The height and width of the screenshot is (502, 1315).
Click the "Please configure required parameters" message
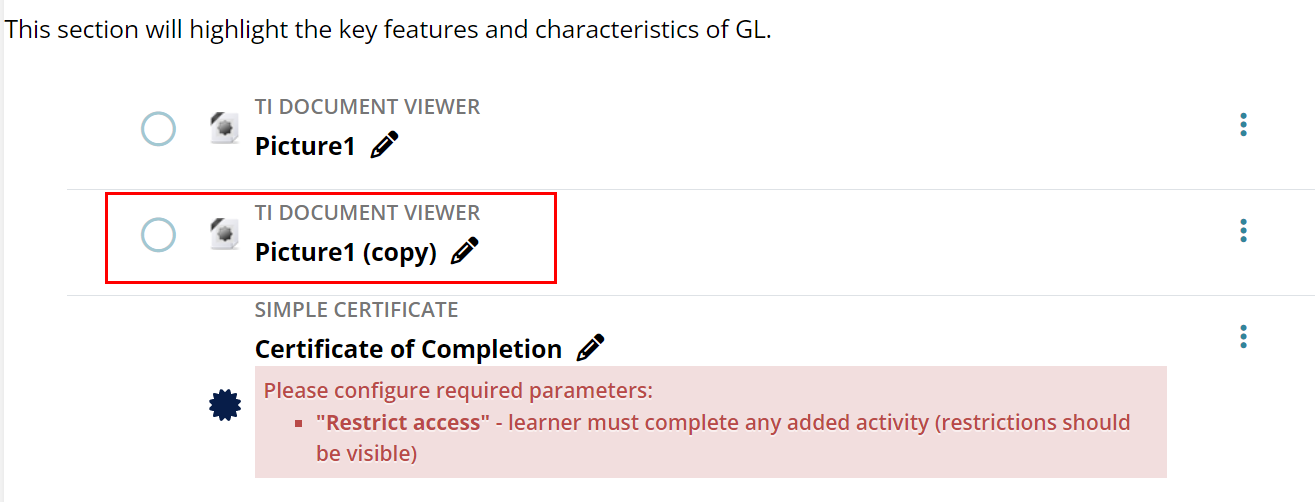pos(458,390)
